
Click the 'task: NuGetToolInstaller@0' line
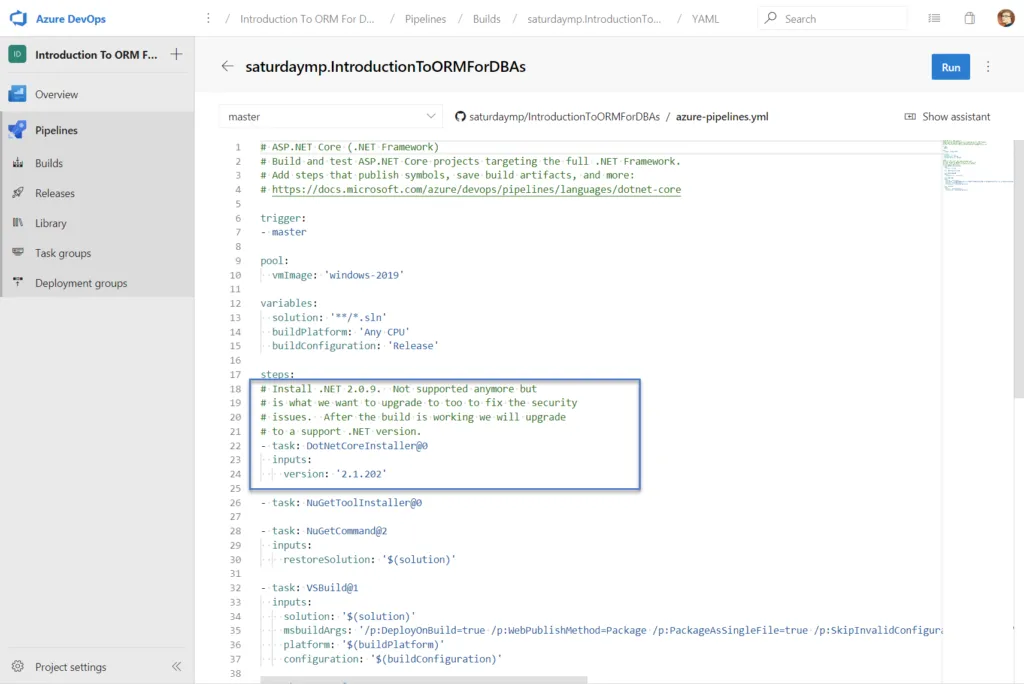341,502
